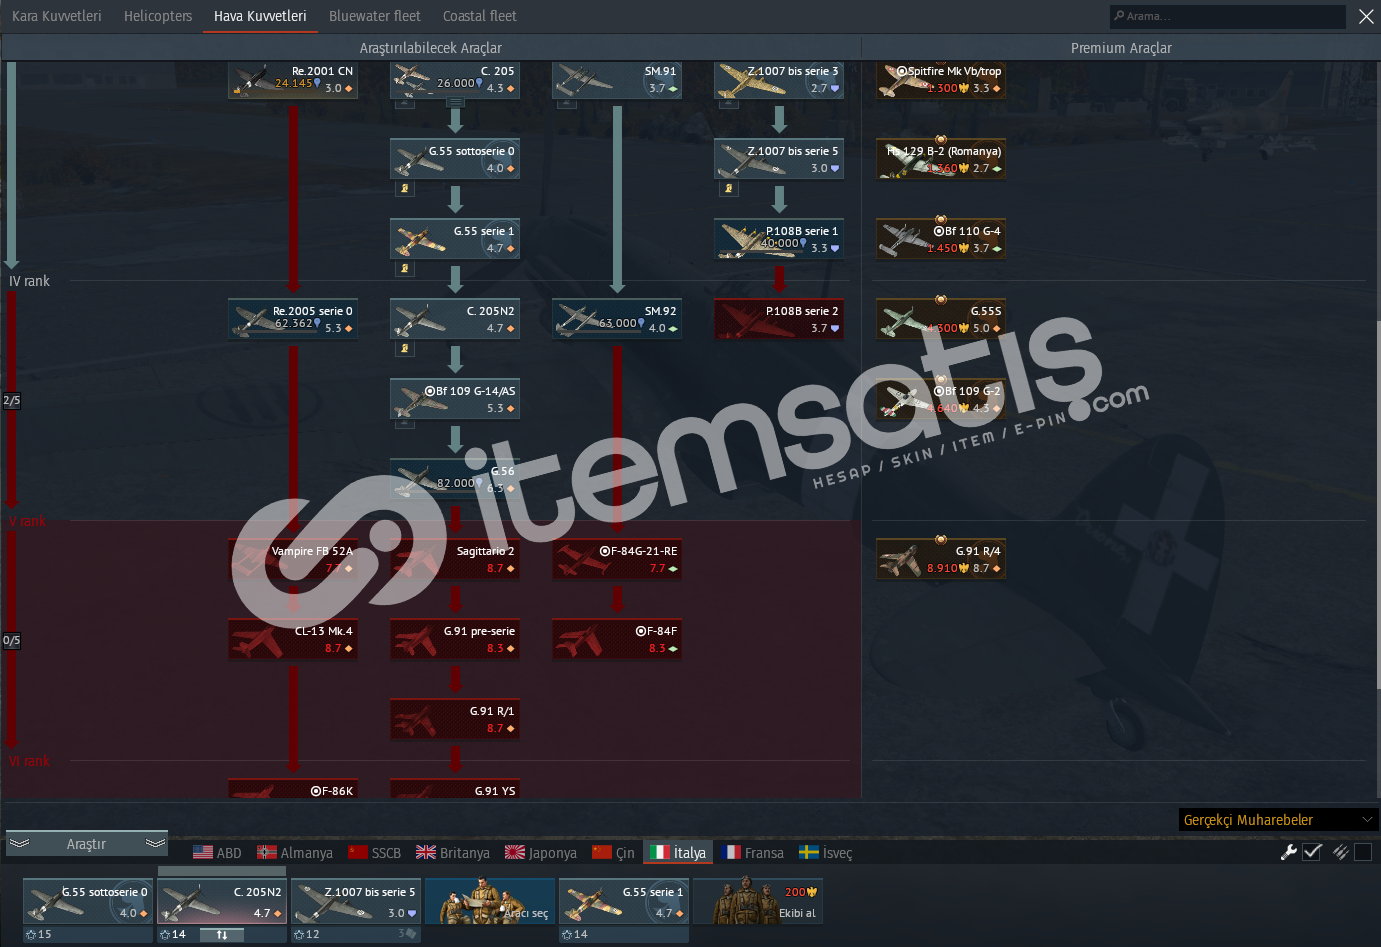1381x947 pixels.
Task: Click the ammunition rockets auto-refill icon
Action: [1340, 852]
